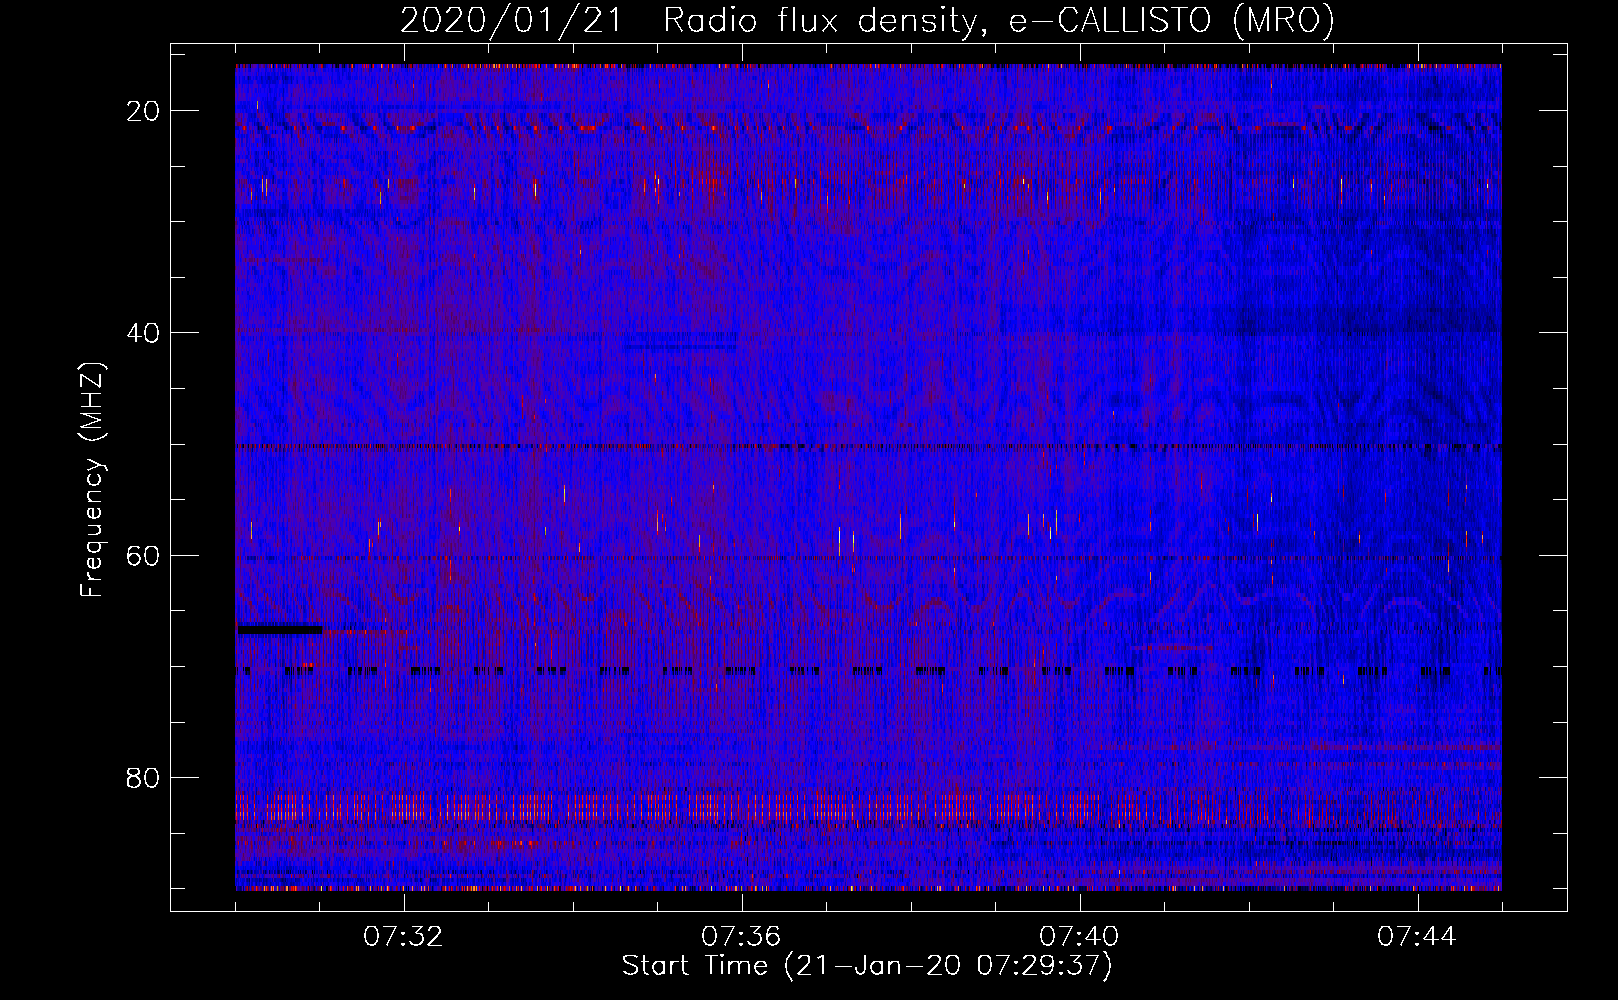The image size is (1618, 1000).
Task: Click the solid black bar near 67 MHz
Action: coord(280,629)
